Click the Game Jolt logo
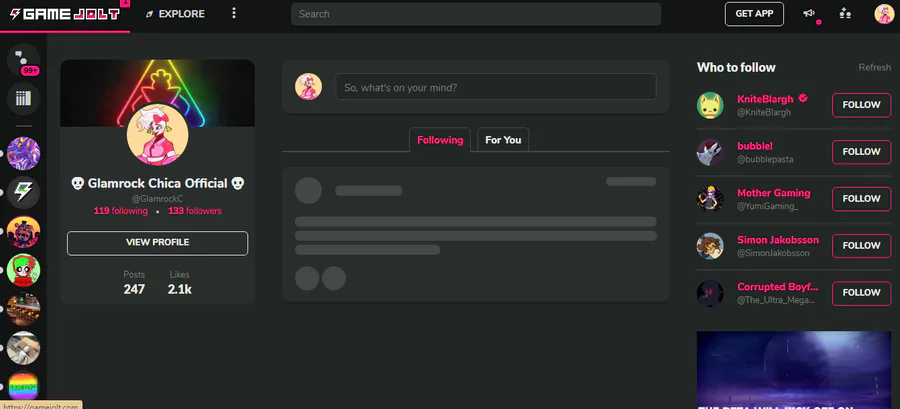Screen dimensions: 900x409 pyautogui.click(x=65, y=14)
